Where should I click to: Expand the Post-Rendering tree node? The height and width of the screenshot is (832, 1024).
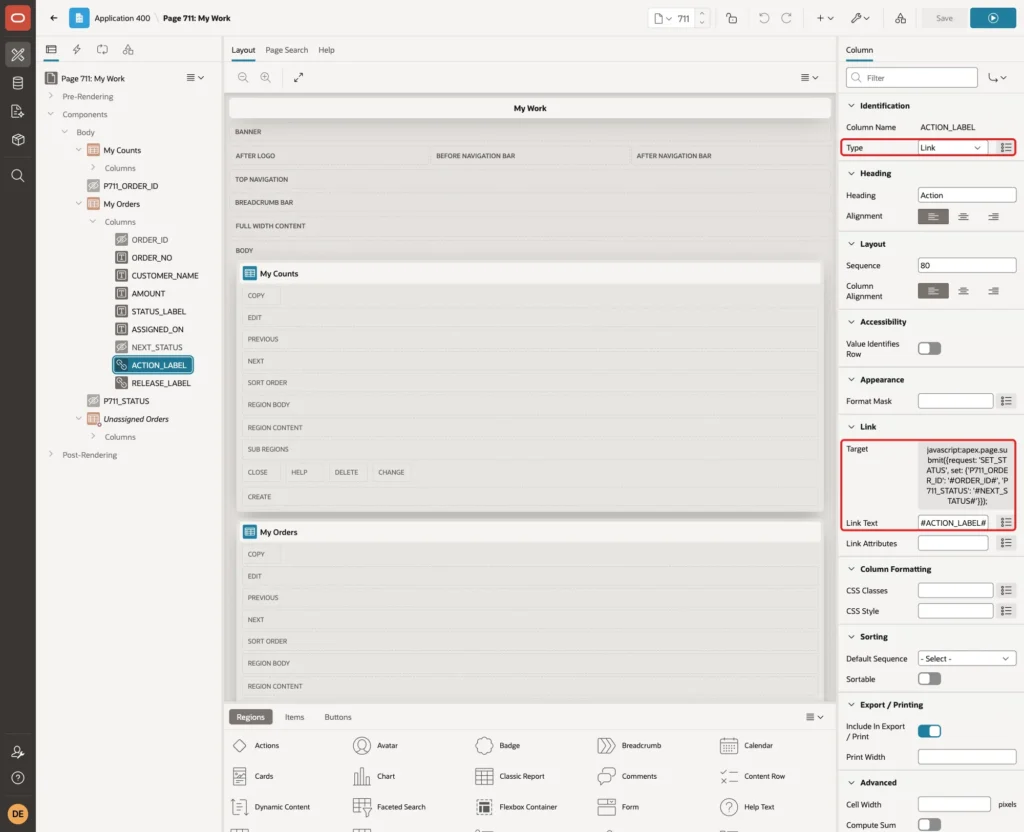coord(51,455)
